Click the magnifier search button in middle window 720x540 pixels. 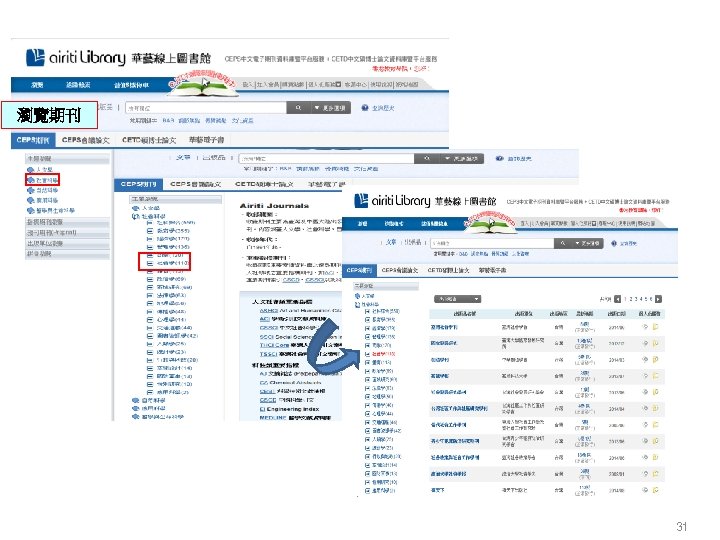pyautogui.click(x=427, y=158)
